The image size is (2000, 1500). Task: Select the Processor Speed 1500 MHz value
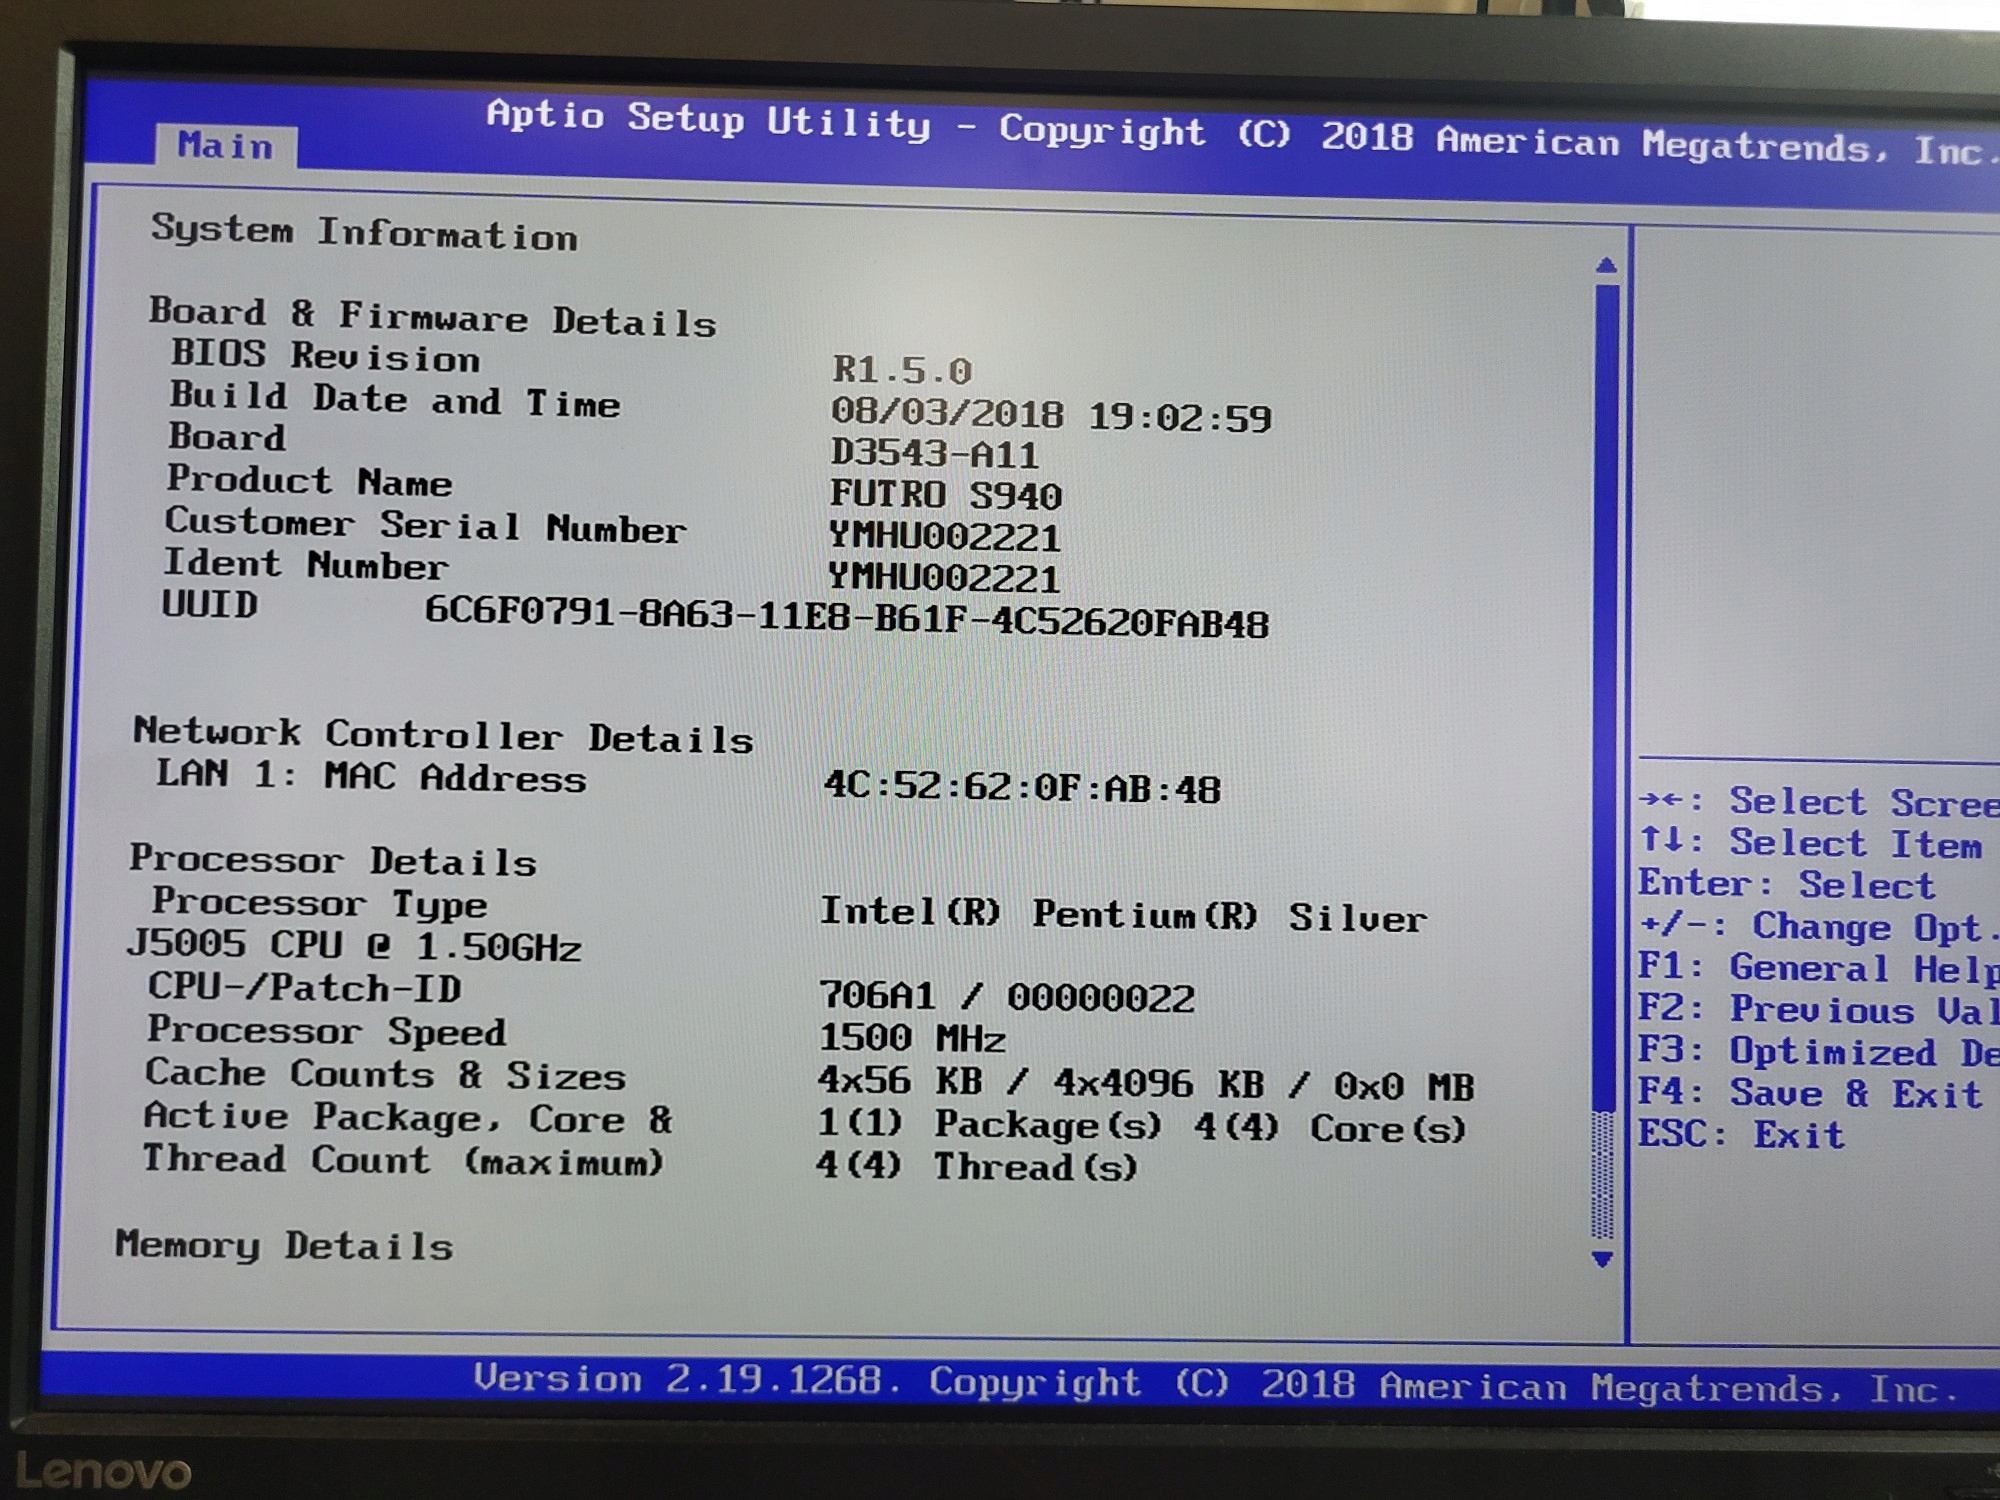coord(911,1039)
